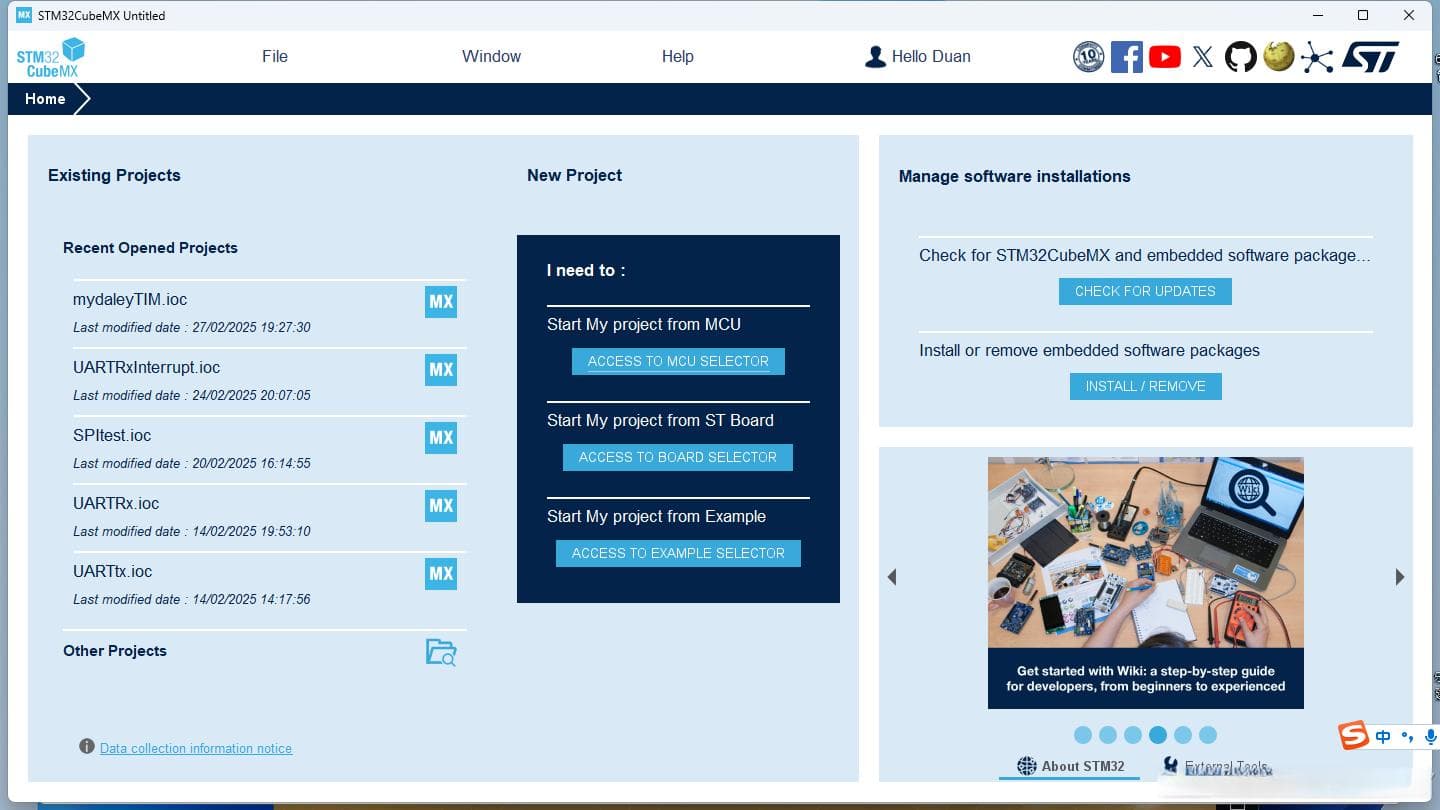Click the user account silhouette icon
The width and height of the screenshot is (1440, 810).
coord(875,57)
